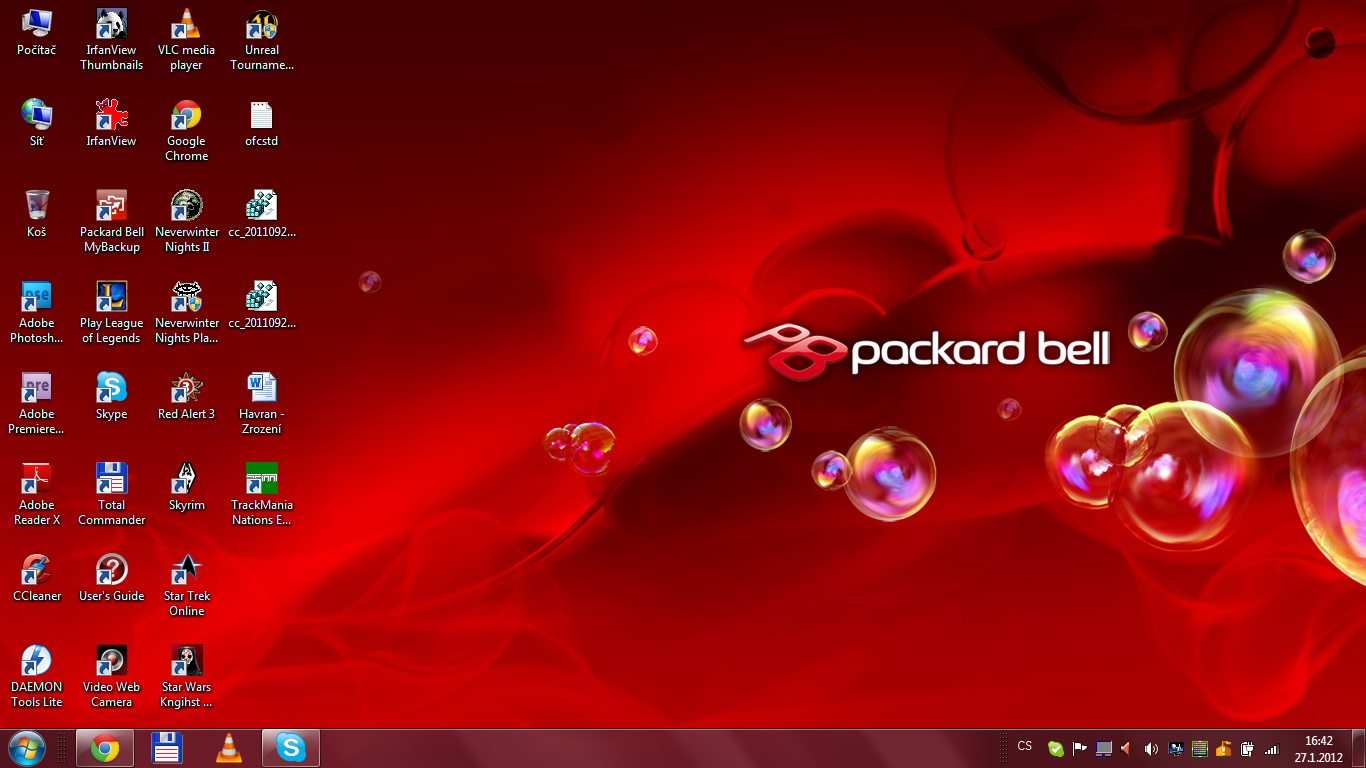Open the volume speaker tray icon
The height and width of the screenshot is (768, 1366).
tap(1151, 748)
